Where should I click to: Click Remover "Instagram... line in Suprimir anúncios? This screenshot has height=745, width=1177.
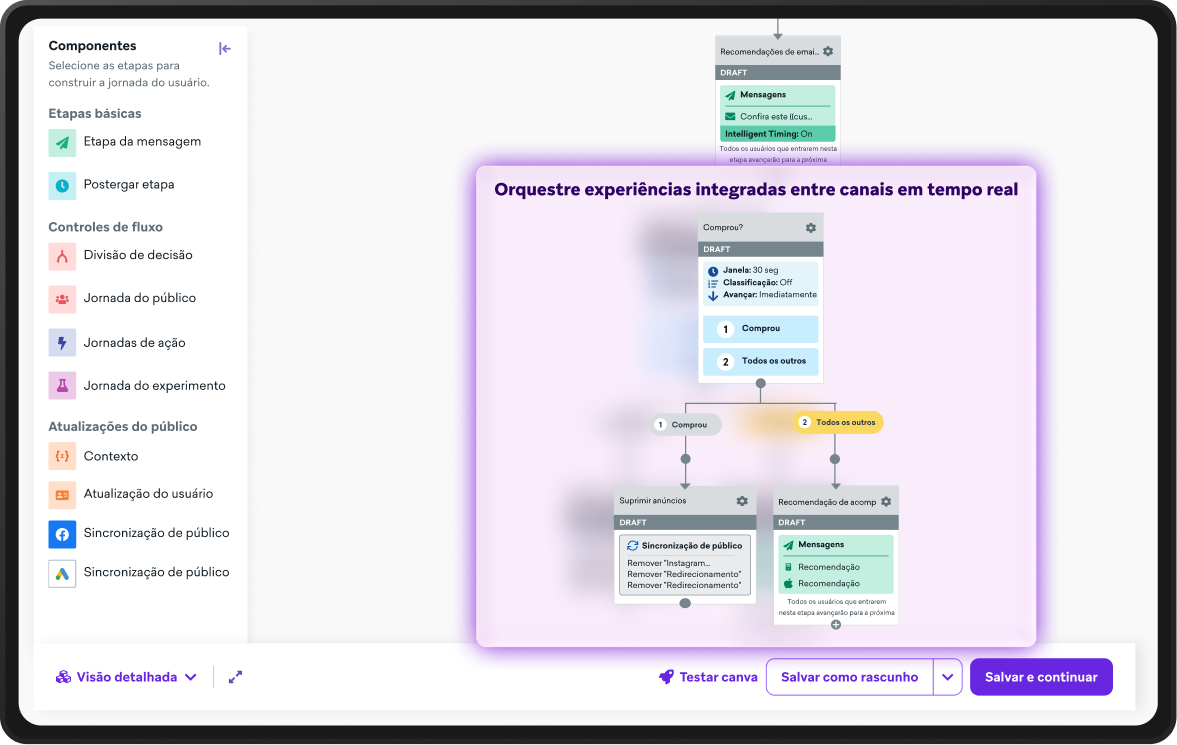click(x=669, y=563)
